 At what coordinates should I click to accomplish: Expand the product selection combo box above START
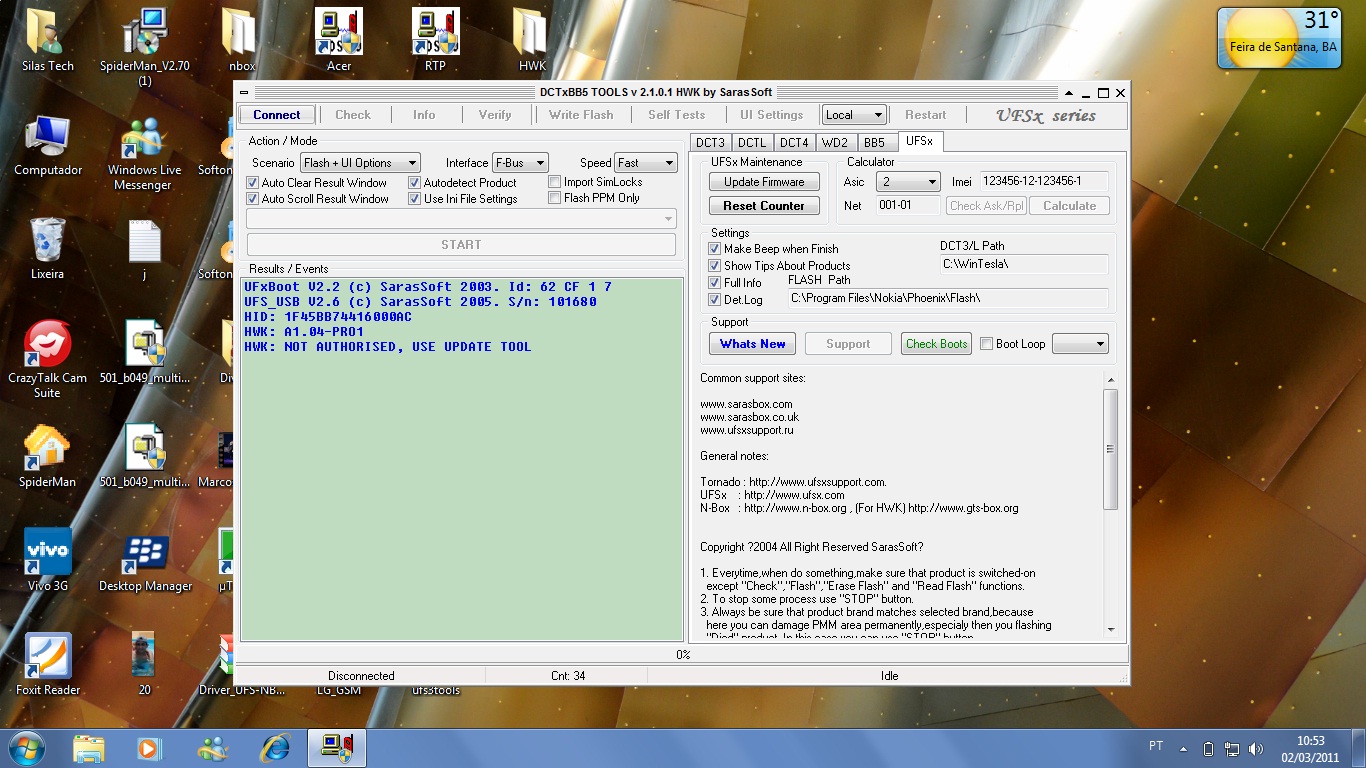[x=462, y=218]
